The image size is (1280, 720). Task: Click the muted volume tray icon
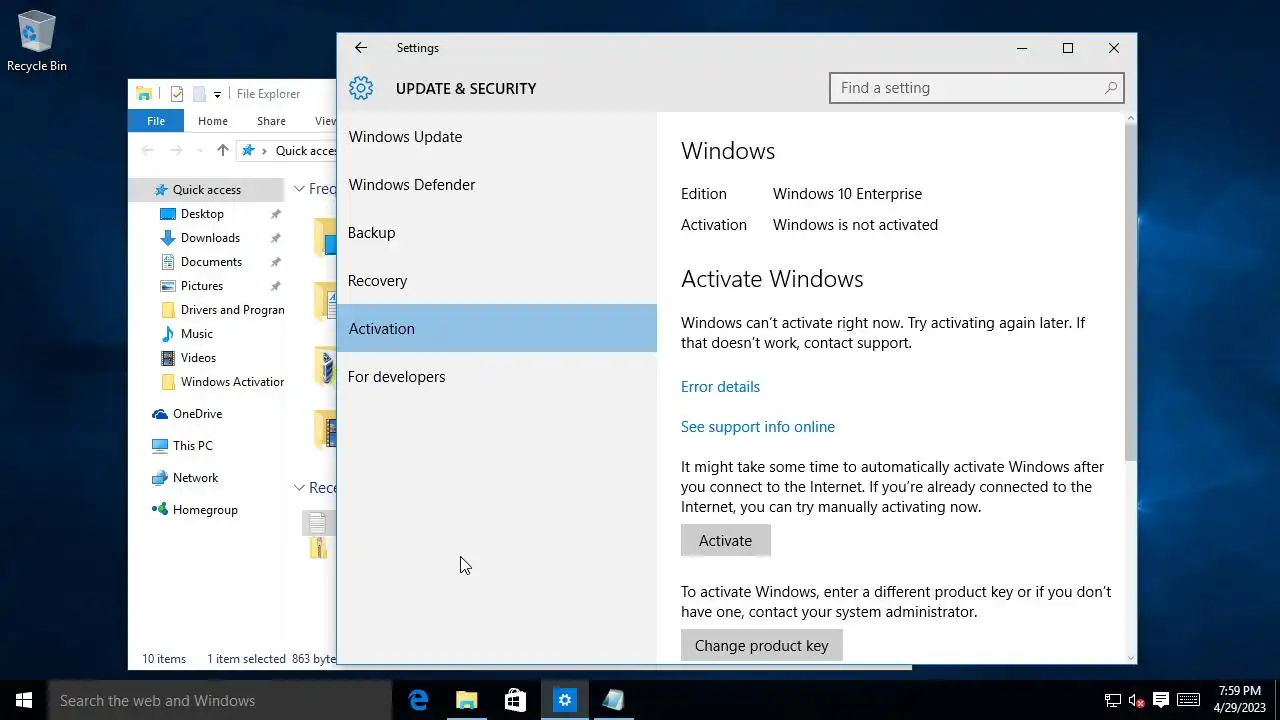point(1136,700)
